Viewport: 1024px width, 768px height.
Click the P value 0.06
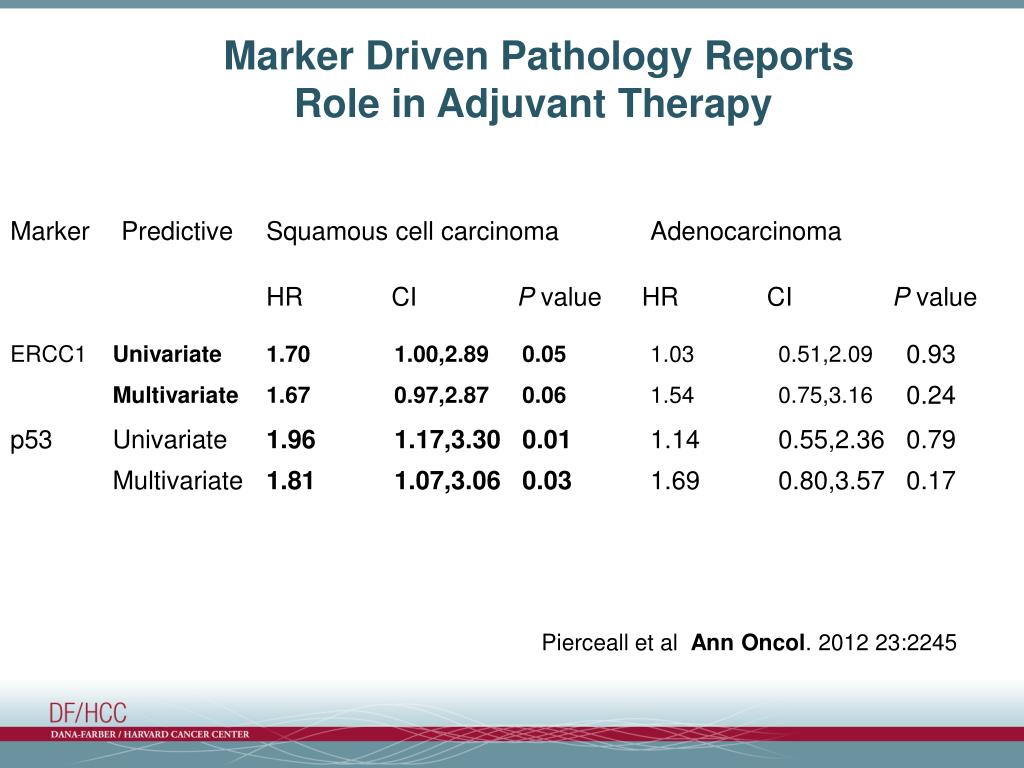pos(544,395)
